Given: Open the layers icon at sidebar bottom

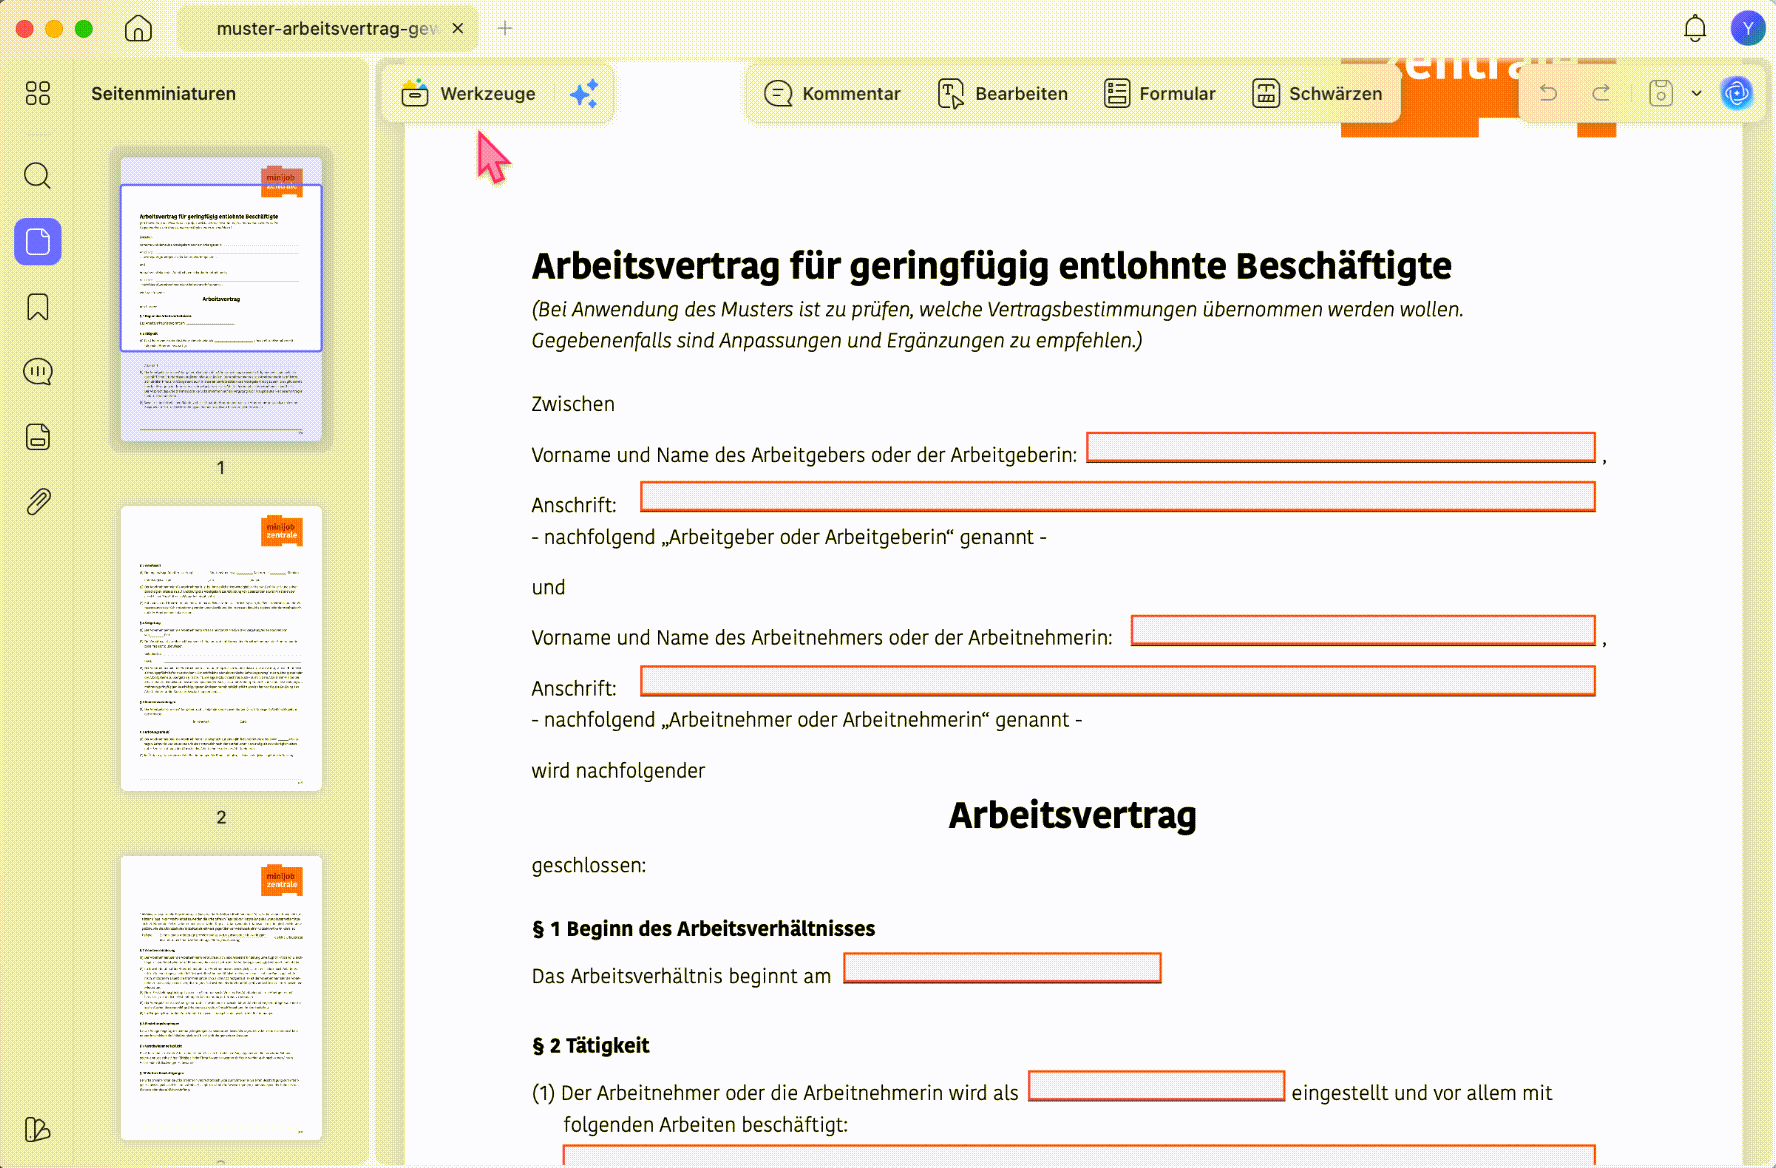Looking at the screenshot, I should (x=38, y=1130).
